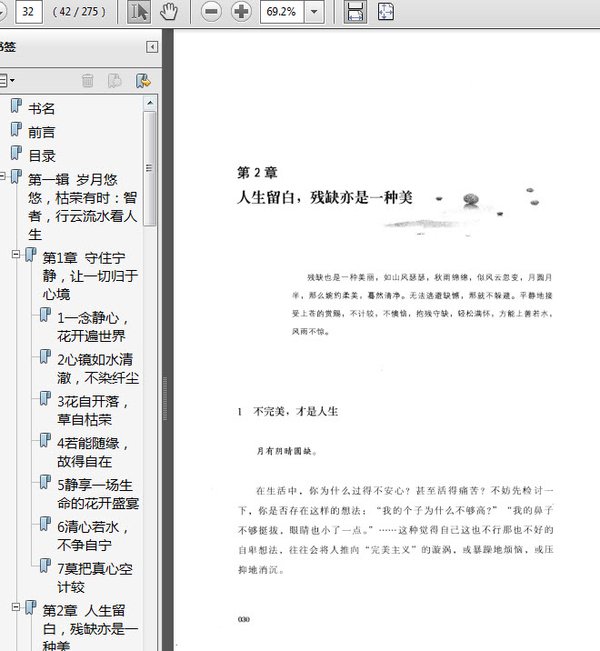Open 第2章 人生留白 bookmark
Image resolution: width=600 pixels, height=651 pixels.
(x=90, y=628)
